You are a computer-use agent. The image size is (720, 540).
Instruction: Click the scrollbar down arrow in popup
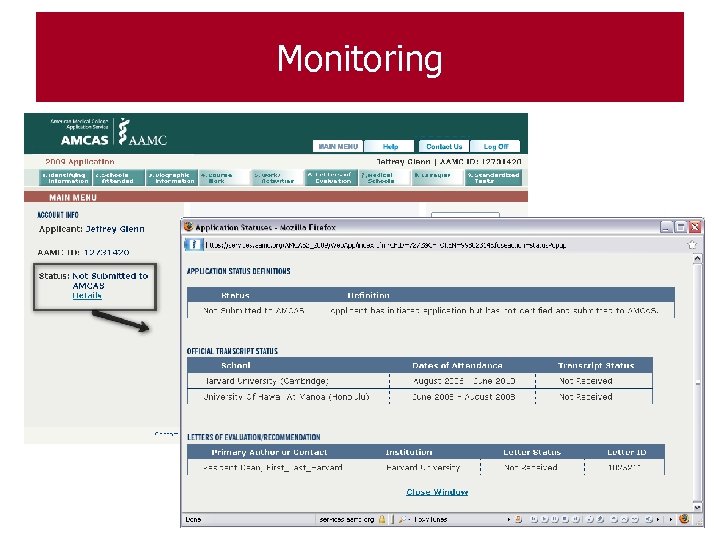click(697, 507)
